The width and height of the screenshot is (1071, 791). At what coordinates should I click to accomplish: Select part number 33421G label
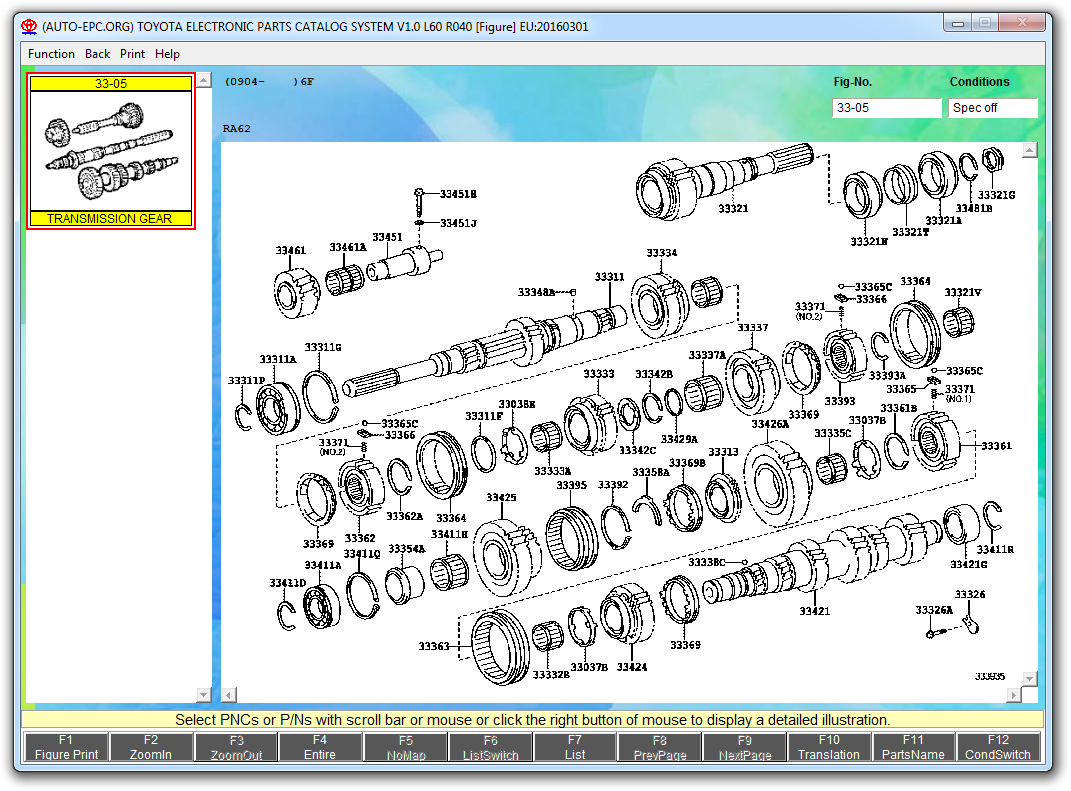click(969, 564)
